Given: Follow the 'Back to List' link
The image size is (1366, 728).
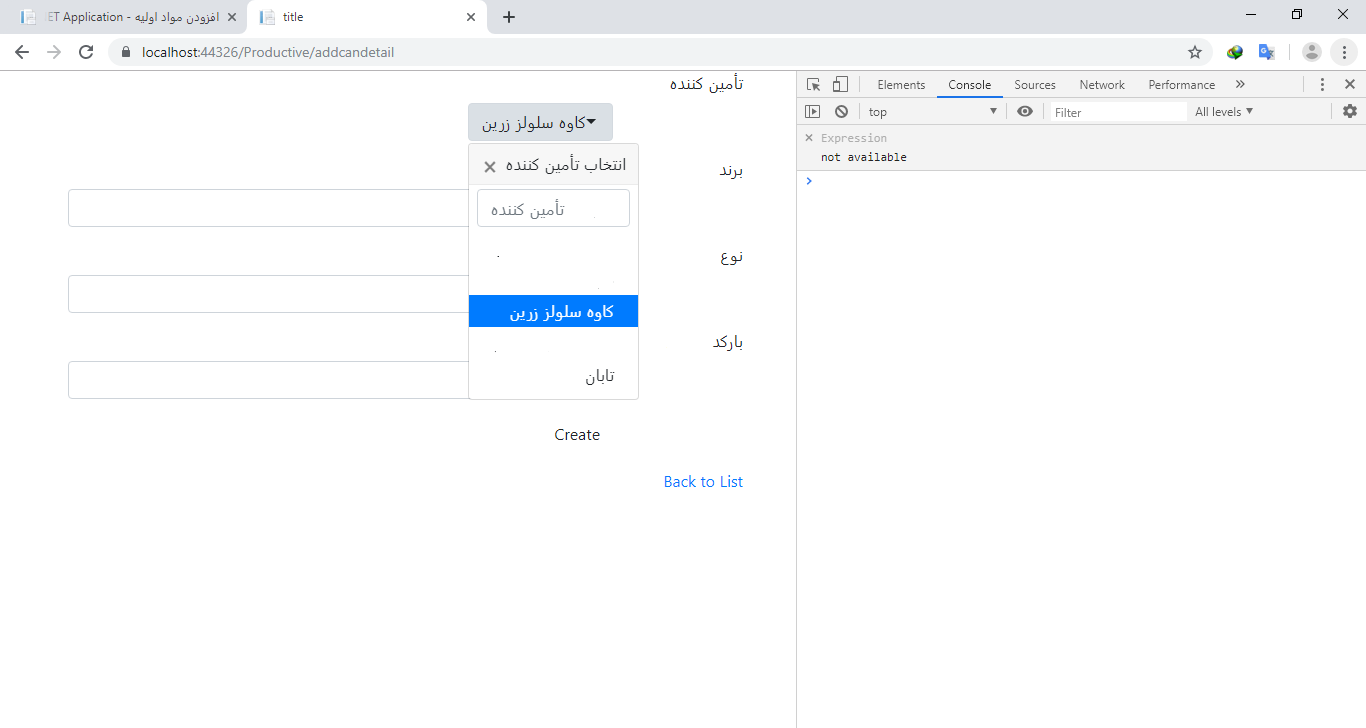Looking at the screenshot, I should pyautogui.click(x=703, y=482).
